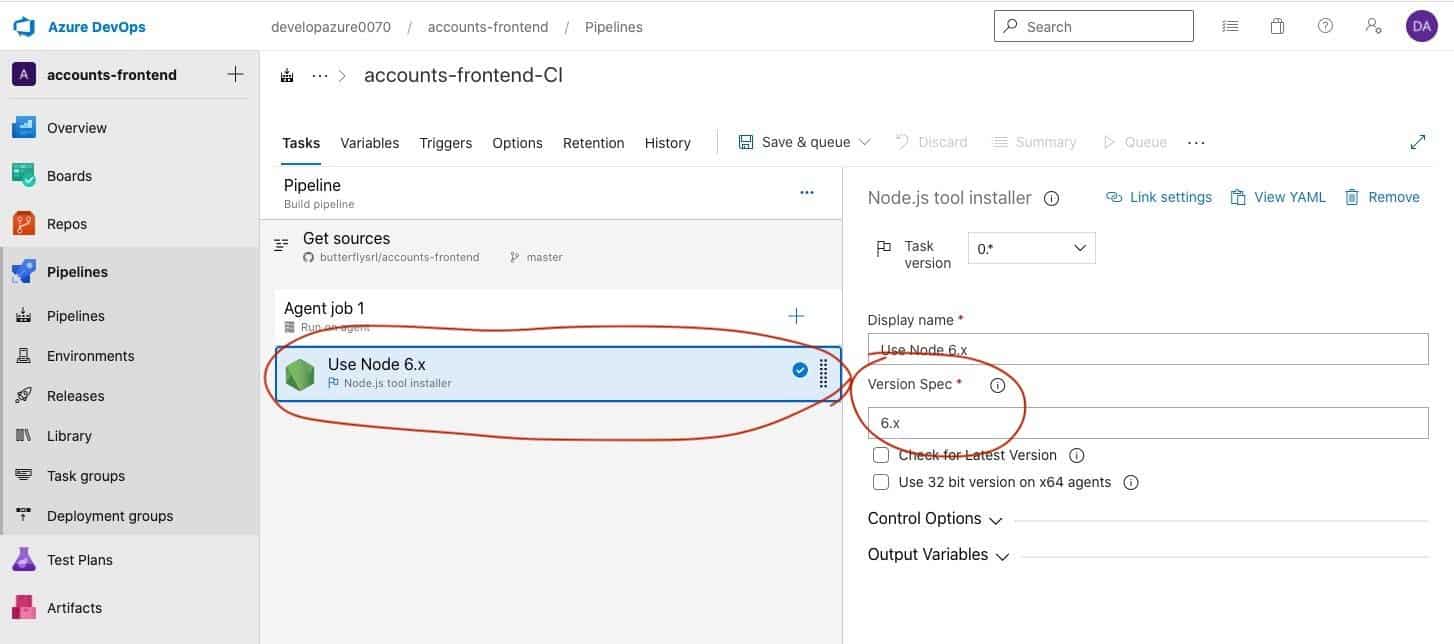Click the plus icon beside accounts-frontend project

(235, 74)
